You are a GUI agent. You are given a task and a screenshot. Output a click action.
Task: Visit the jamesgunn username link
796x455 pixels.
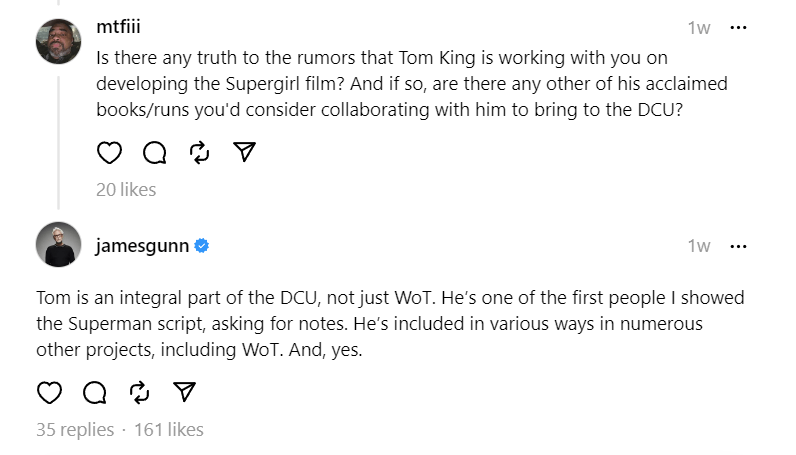[x=142, y=245]
